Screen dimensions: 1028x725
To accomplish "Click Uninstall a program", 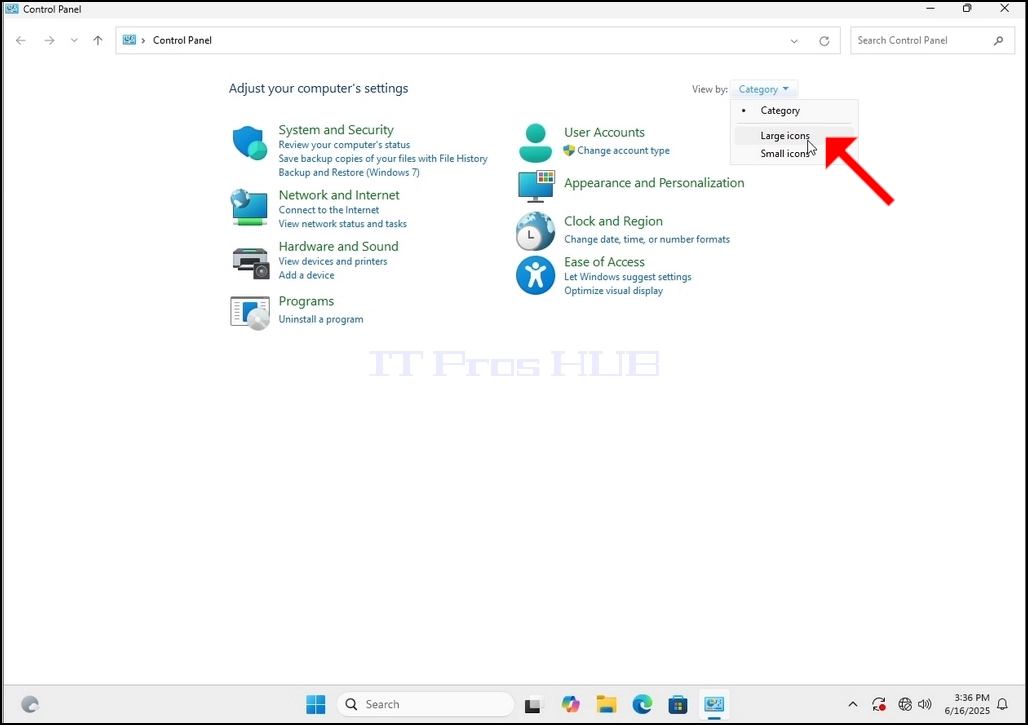I will click(x=321, y=319).
